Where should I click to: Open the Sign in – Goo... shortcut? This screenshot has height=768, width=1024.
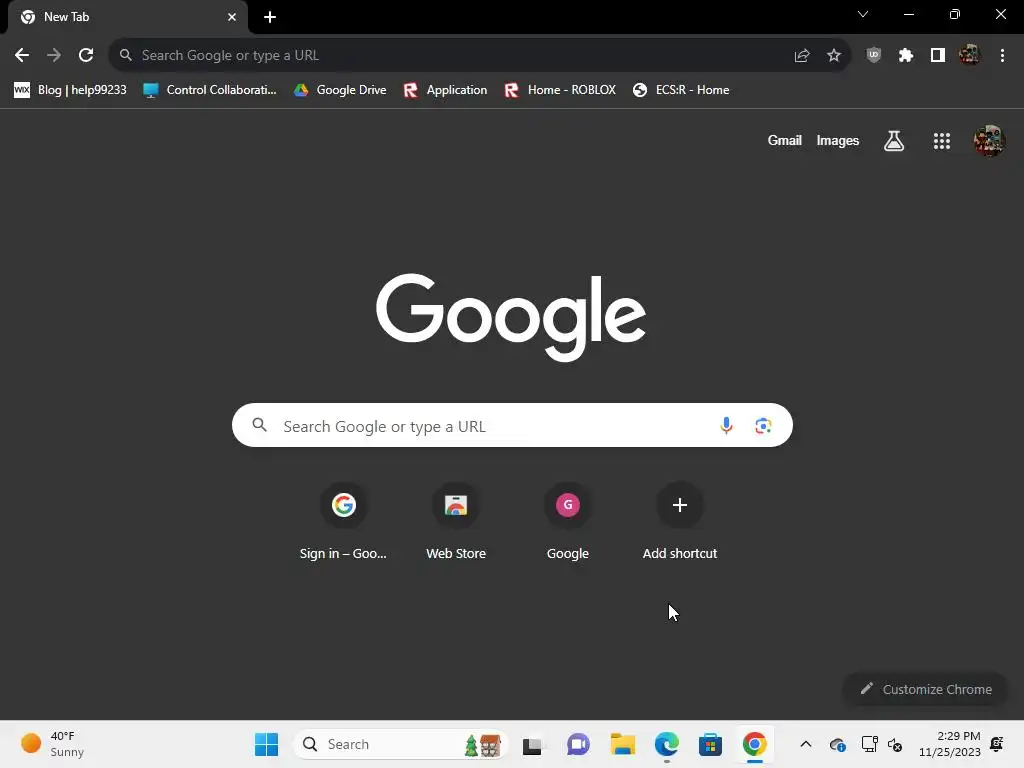point(344,522)
